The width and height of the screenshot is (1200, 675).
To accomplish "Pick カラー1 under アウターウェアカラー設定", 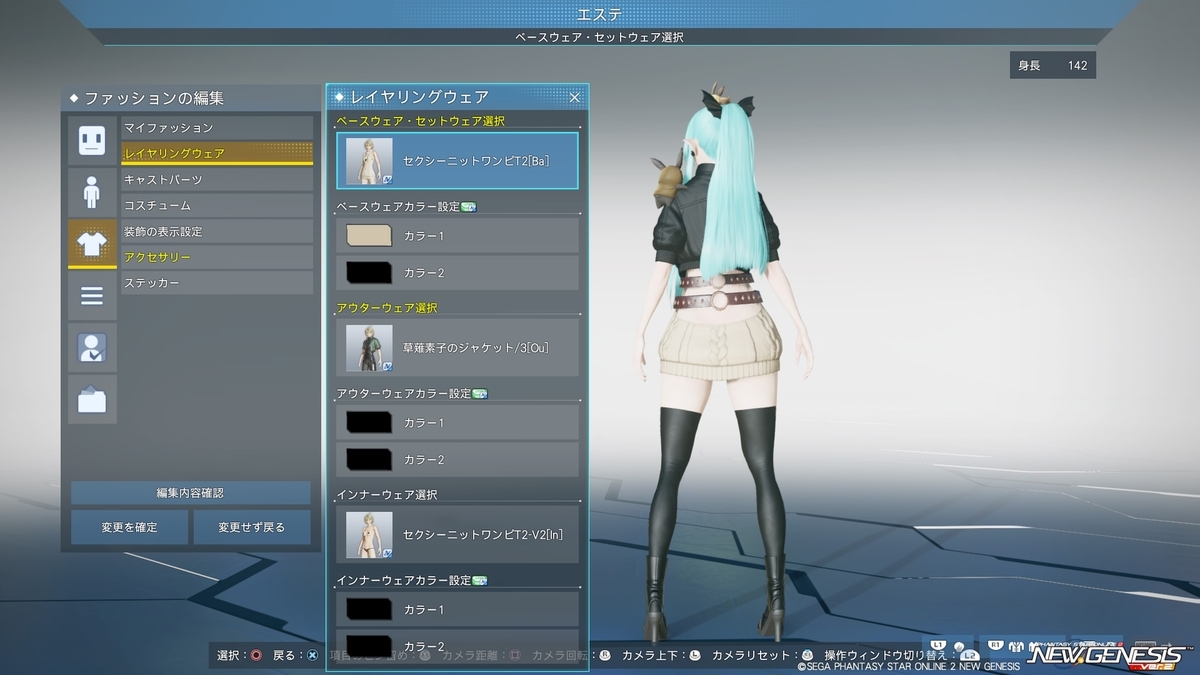I will pyautogui.click(x=457, y=423).
